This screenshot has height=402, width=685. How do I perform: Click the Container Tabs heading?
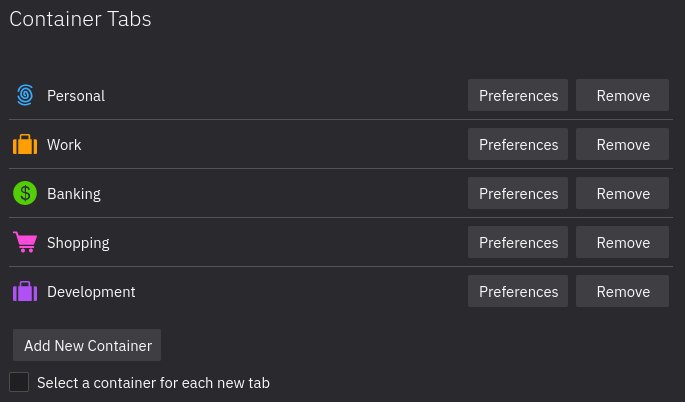[x=80, y=18]
